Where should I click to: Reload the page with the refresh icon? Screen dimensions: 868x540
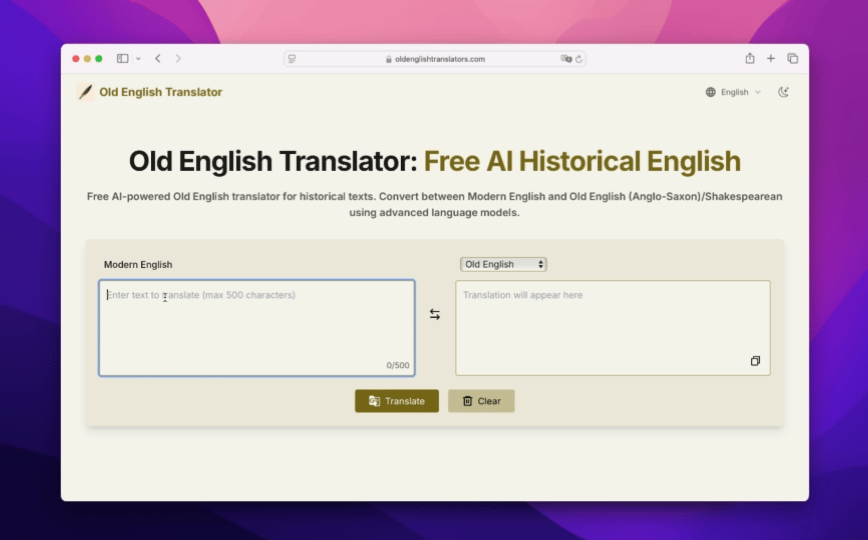click(579, 59)
